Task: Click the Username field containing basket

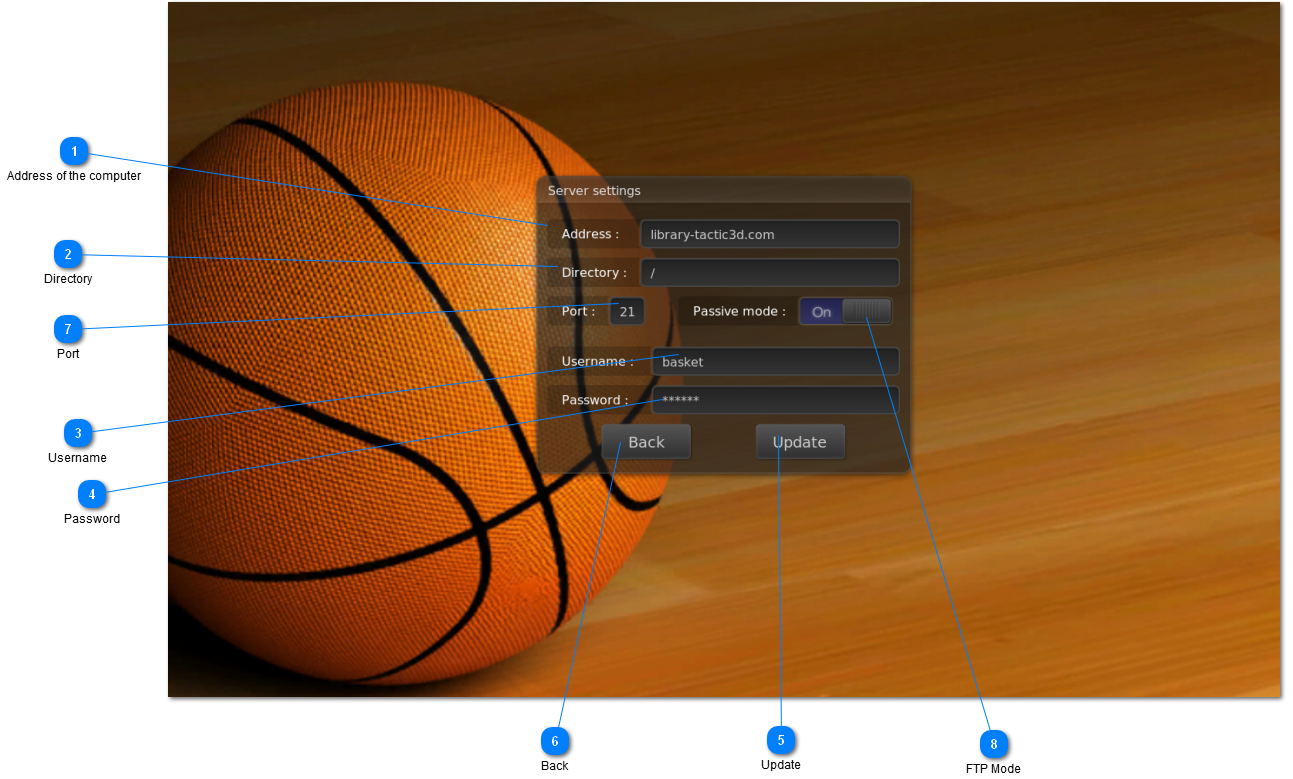Action: coord(775,362)
